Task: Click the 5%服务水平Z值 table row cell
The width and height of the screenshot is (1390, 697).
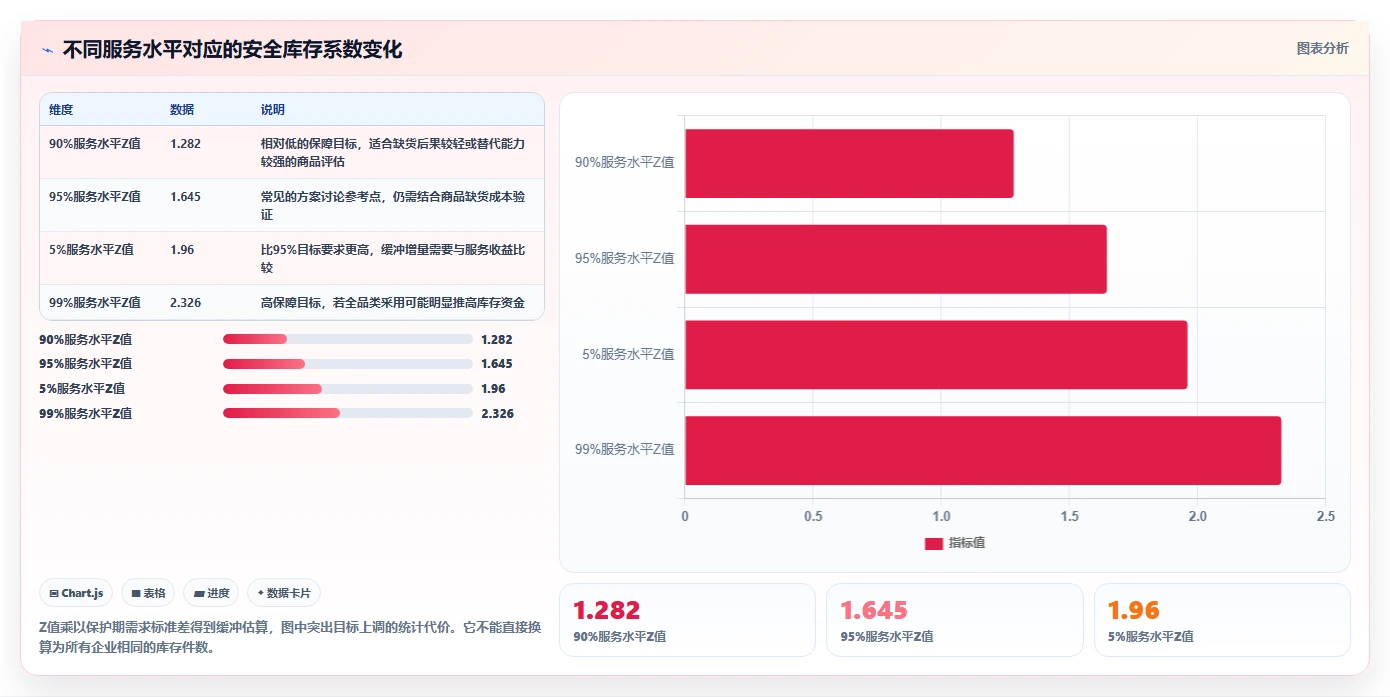Action: click(91, 250)
